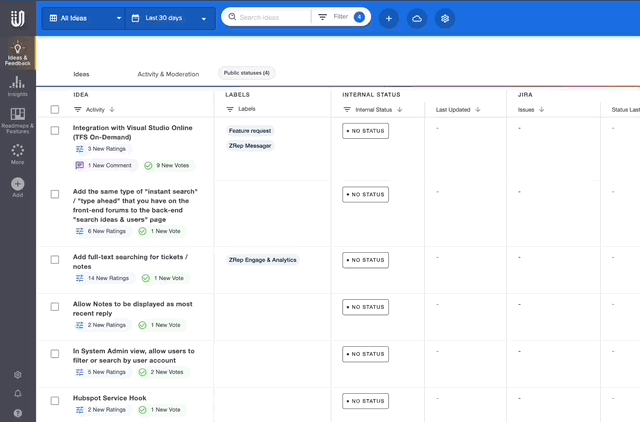
Task: Click the cloud icon in top bar
Action: pyautogui.click(x=417, y=18)
